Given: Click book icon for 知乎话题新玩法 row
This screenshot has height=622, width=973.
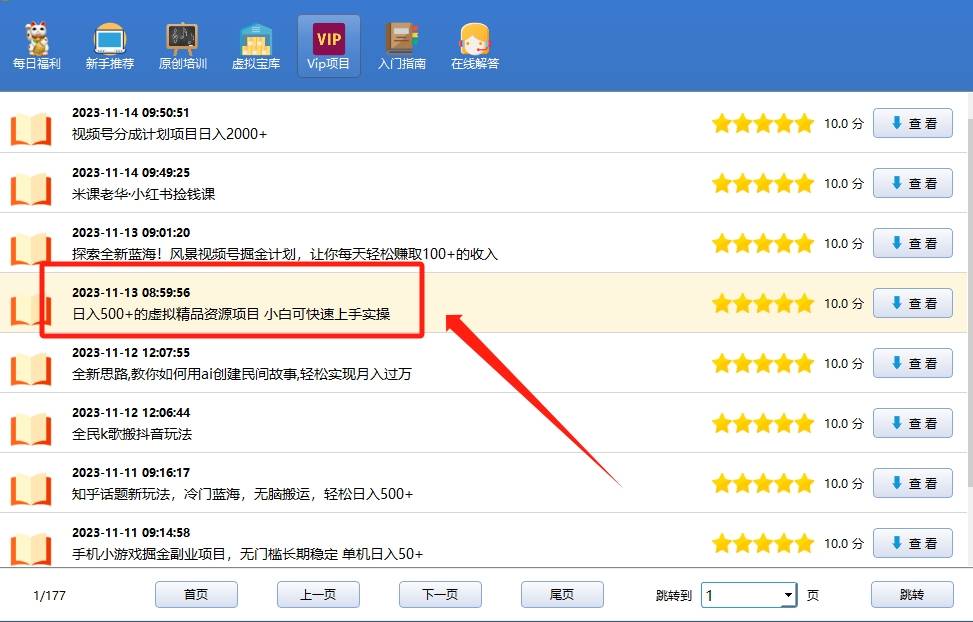Looking at the screenshot, I should 31,489.
